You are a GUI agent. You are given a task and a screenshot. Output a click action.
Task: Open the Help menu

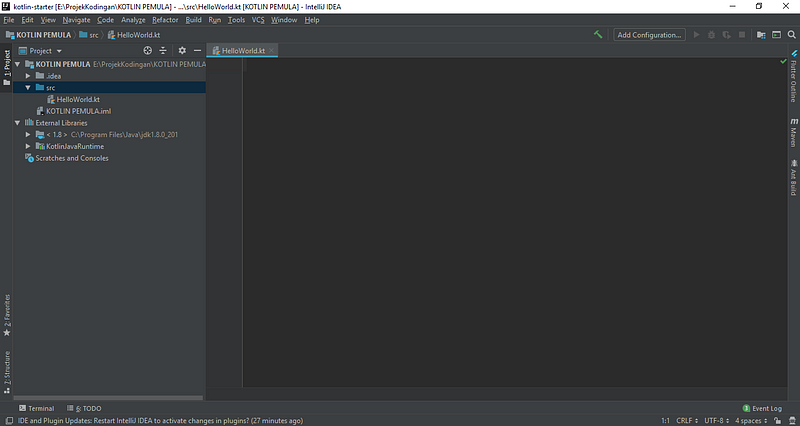coord(312,20)
